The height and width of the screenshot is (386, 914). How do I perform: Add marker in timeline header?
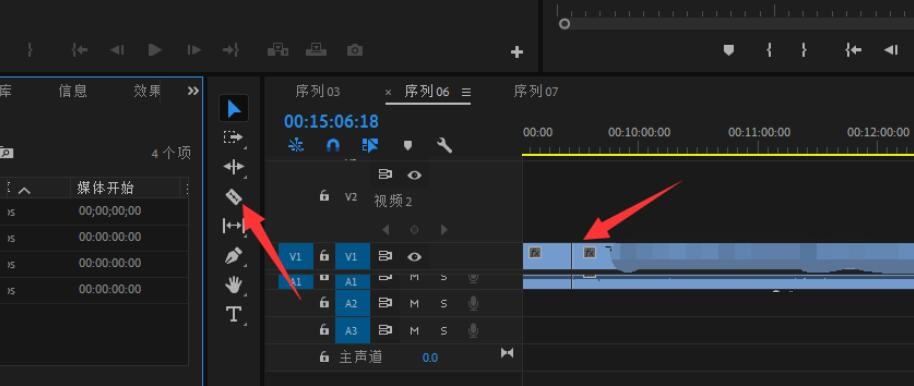(408, 145)
